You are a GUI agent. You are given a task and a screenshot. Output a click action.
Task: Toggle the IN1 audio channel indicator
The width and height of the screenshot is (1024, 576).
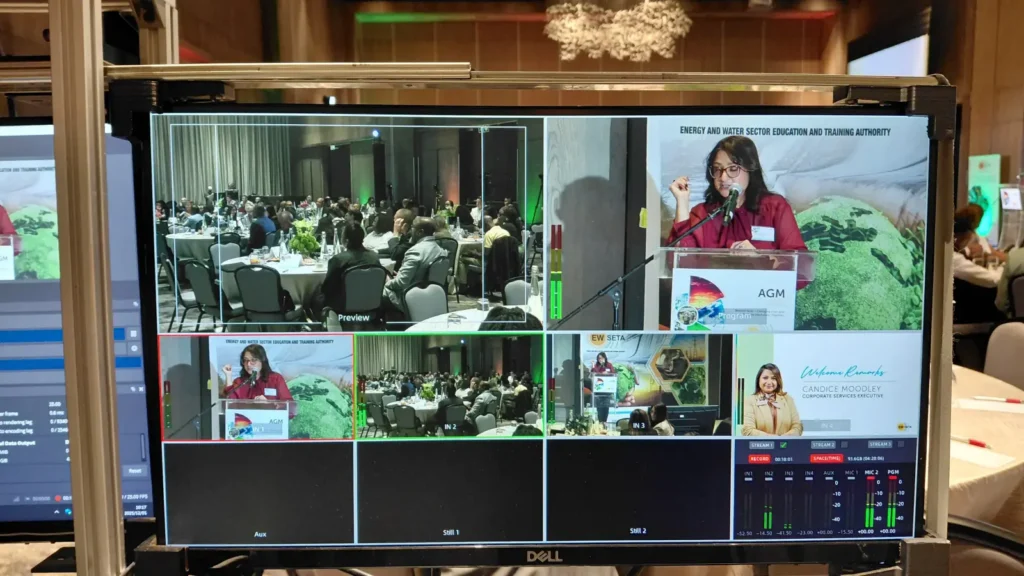click(748, 479)
